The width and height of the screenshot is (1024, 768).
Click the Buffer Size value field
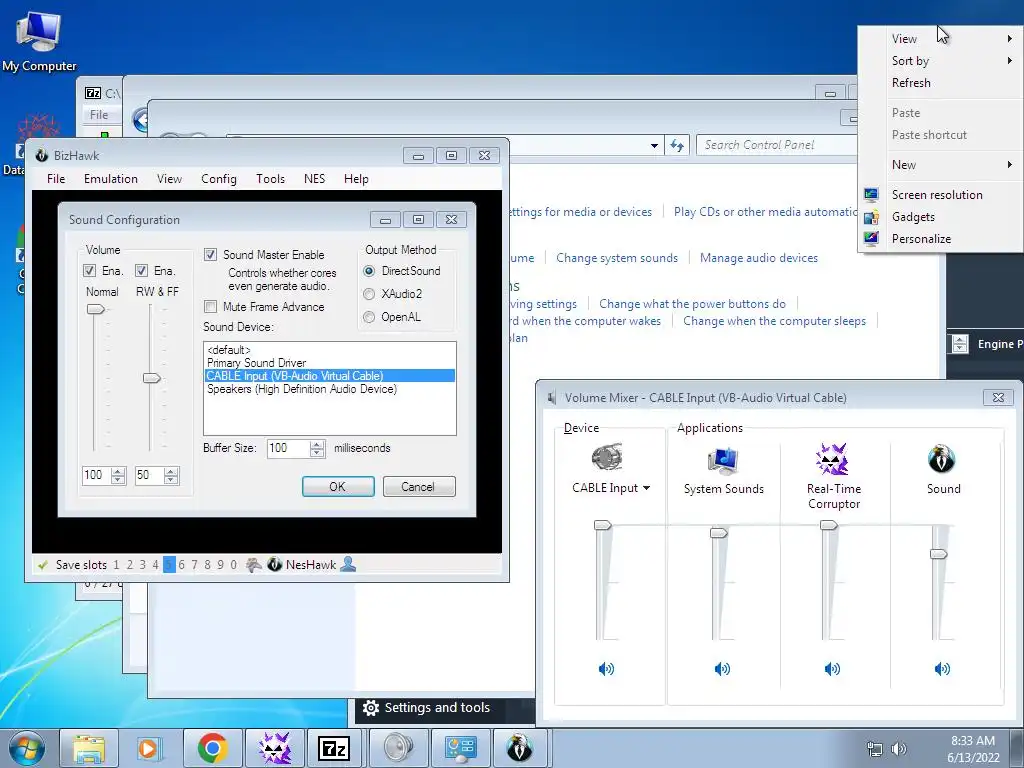[288, 448]
